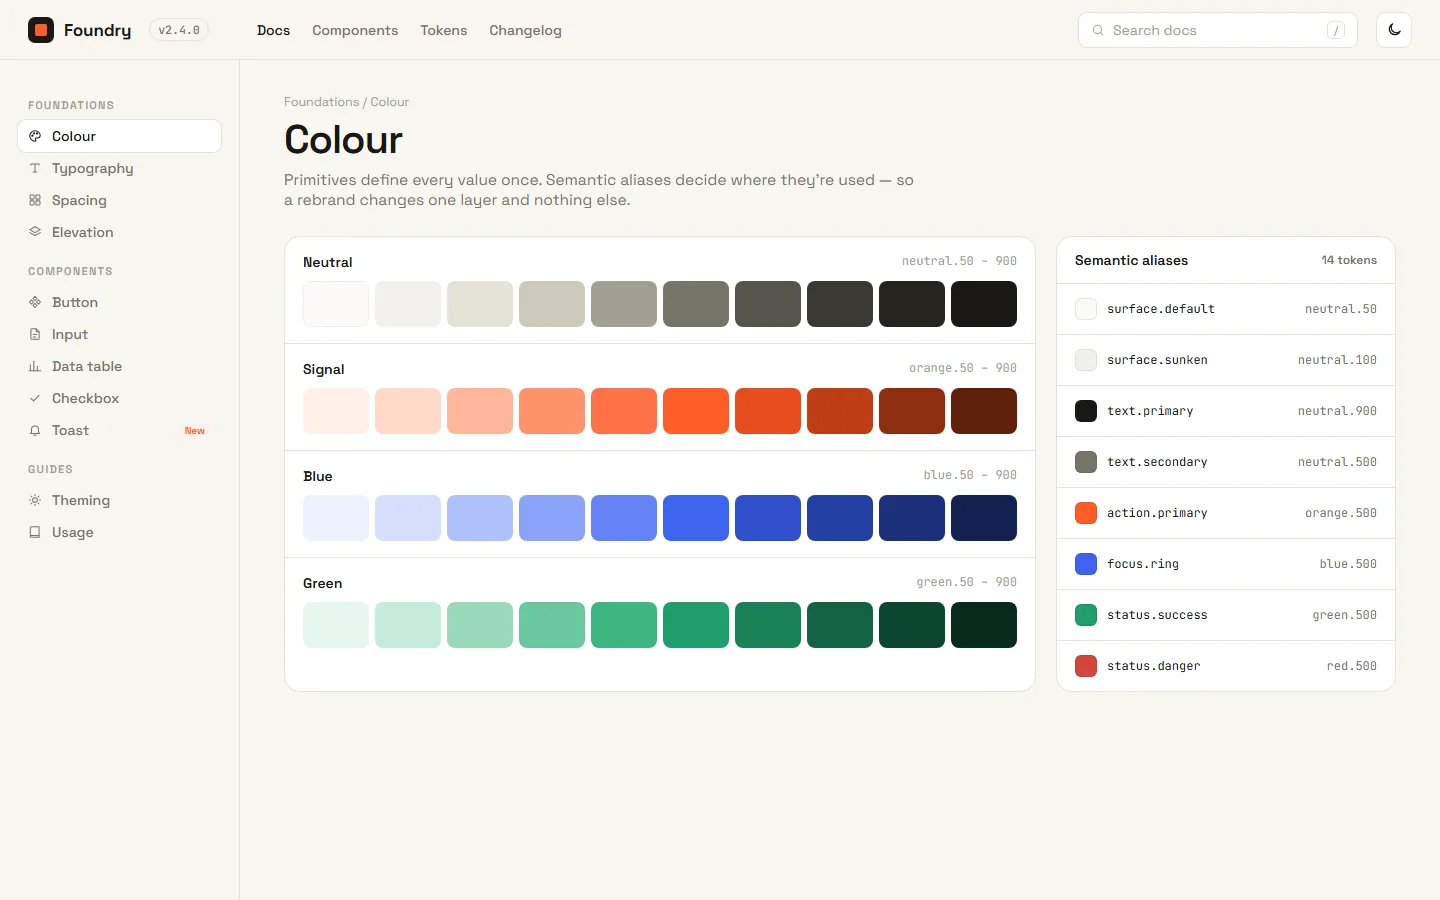Pick the lightest Green swatch

click(336, 625)
